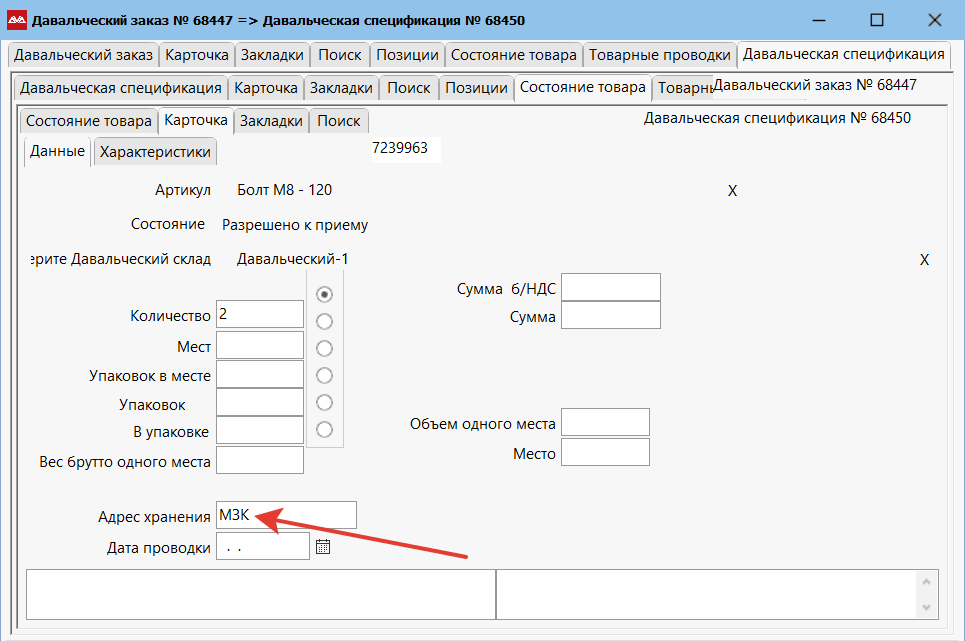
Task: Click the Объем одного места input field
Action: tap(605, 422)
